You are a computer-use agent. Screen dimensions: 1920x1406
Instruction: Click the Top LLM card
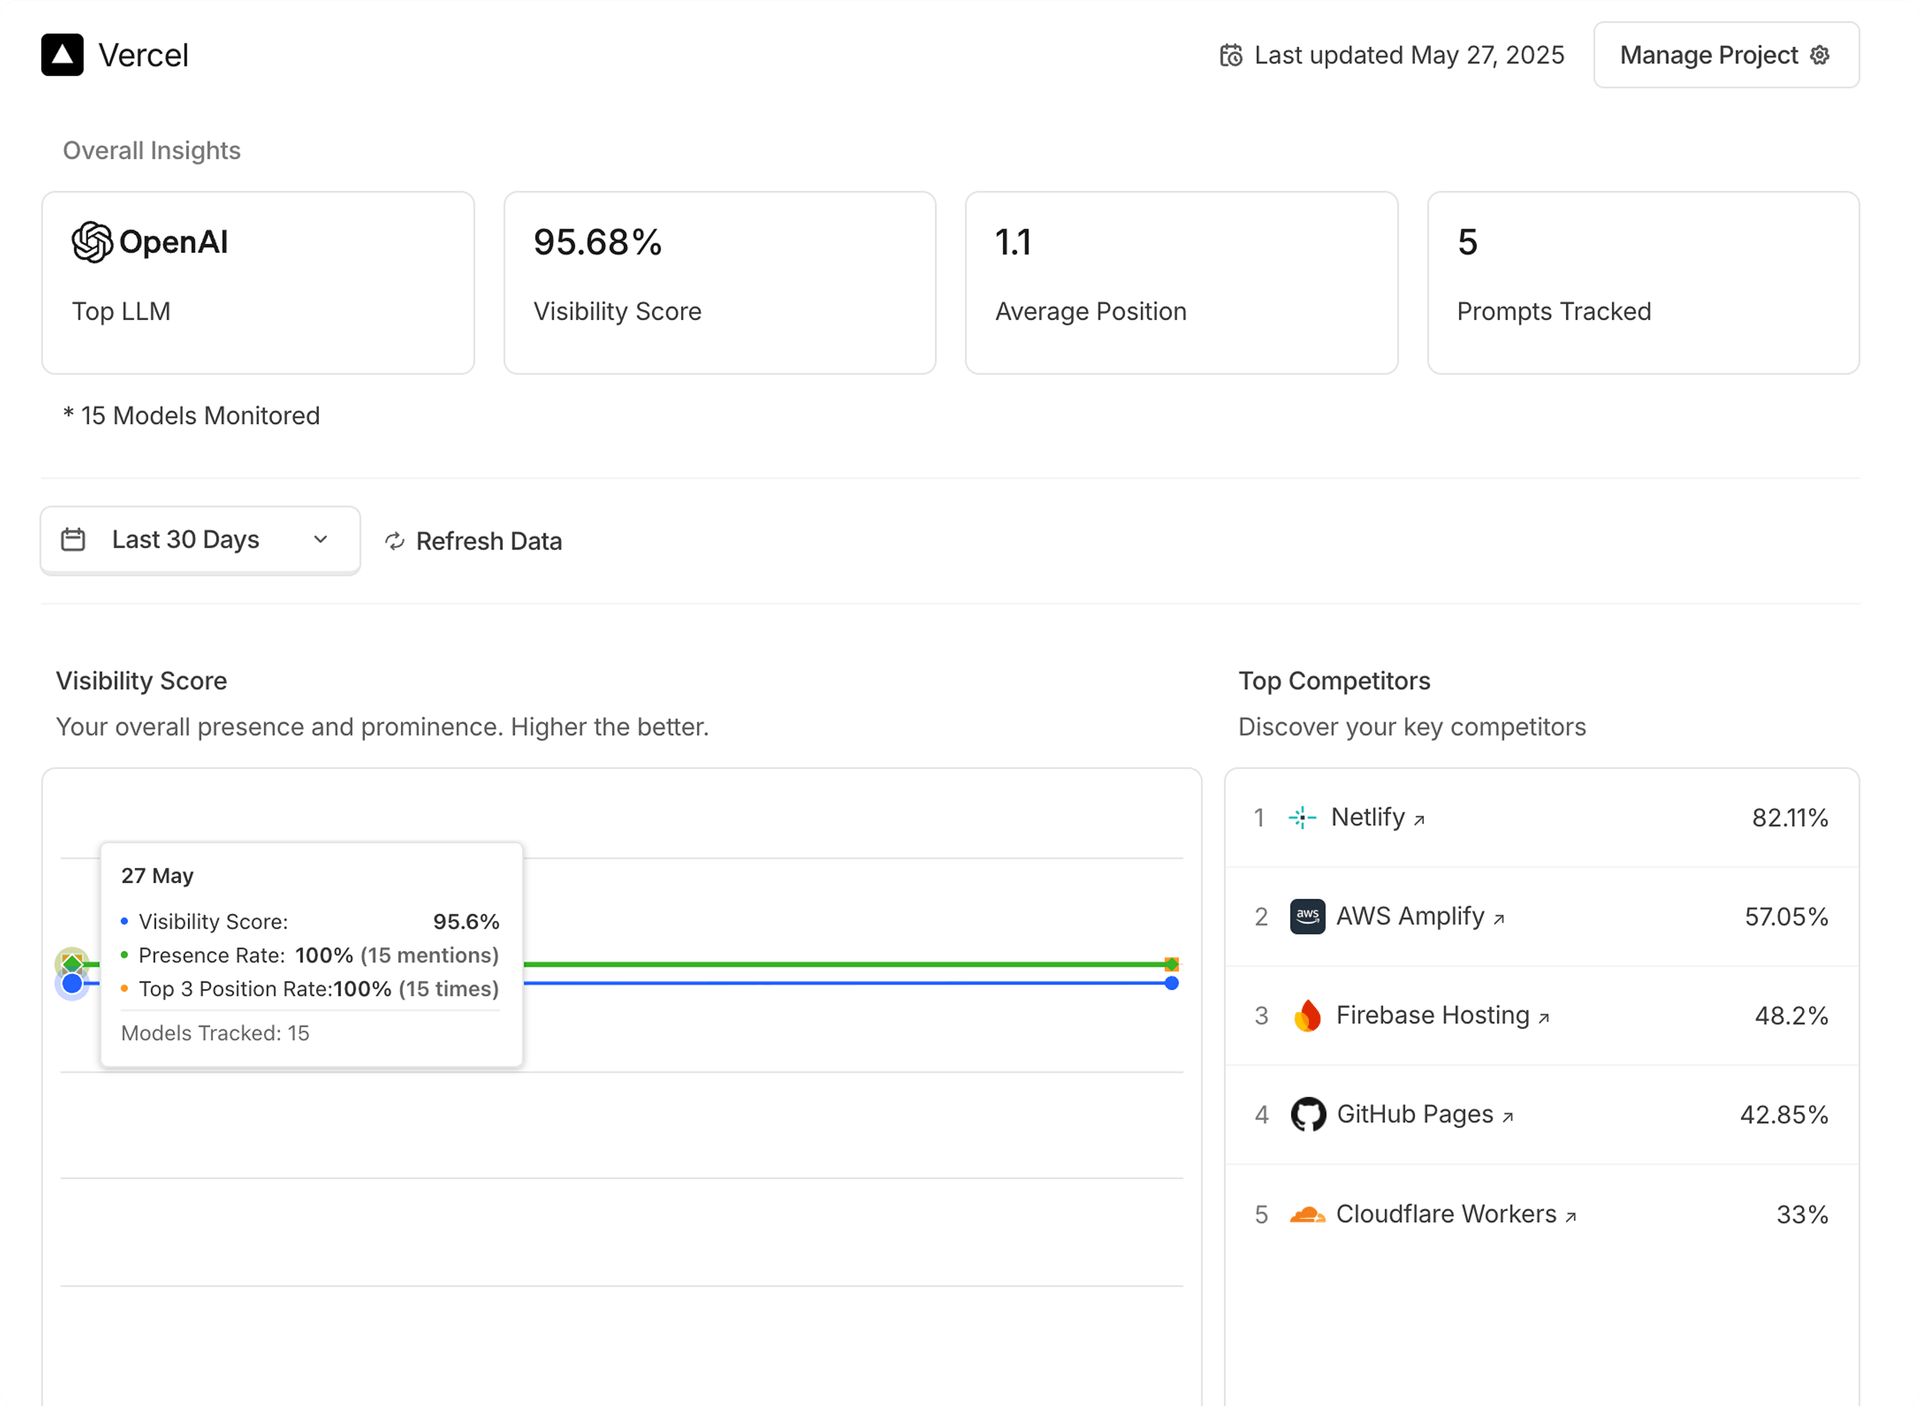pyautogui.click(x=258, y=283)
